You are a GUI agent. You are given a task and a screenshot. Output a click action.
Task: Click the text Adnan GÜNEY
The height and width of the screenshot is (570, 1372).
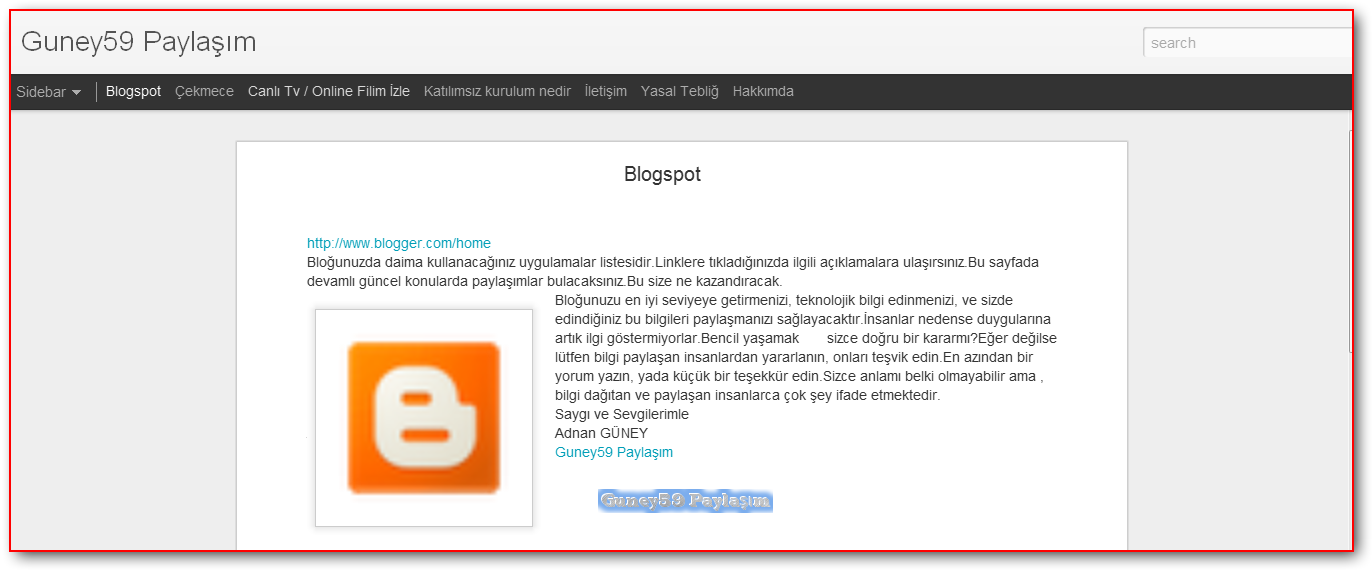pyautogui.click(x=601, y=433)
